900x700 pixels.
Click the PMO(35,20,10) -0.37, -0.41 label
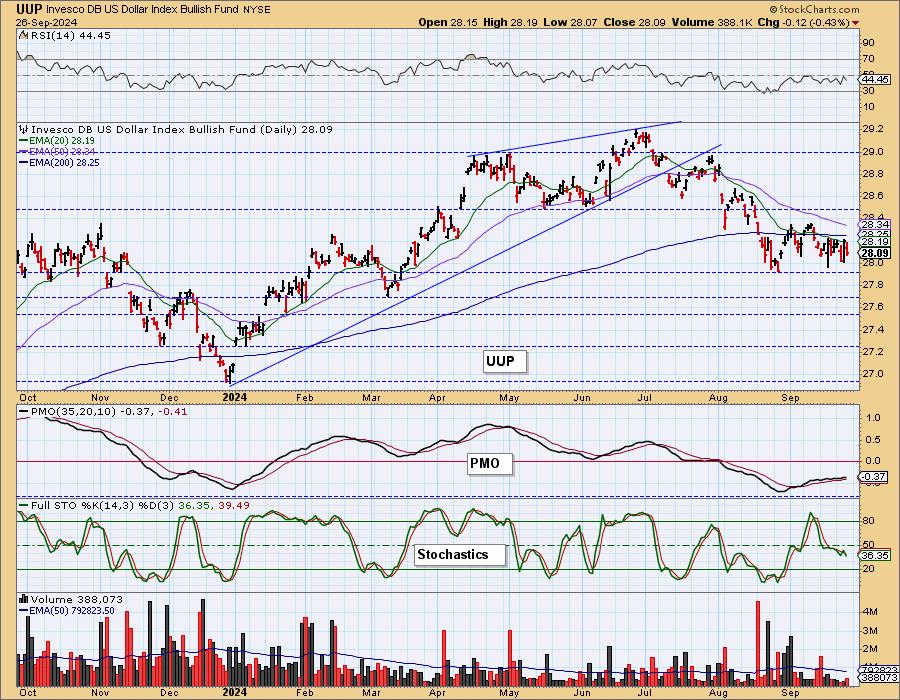[x=109, y=412]
